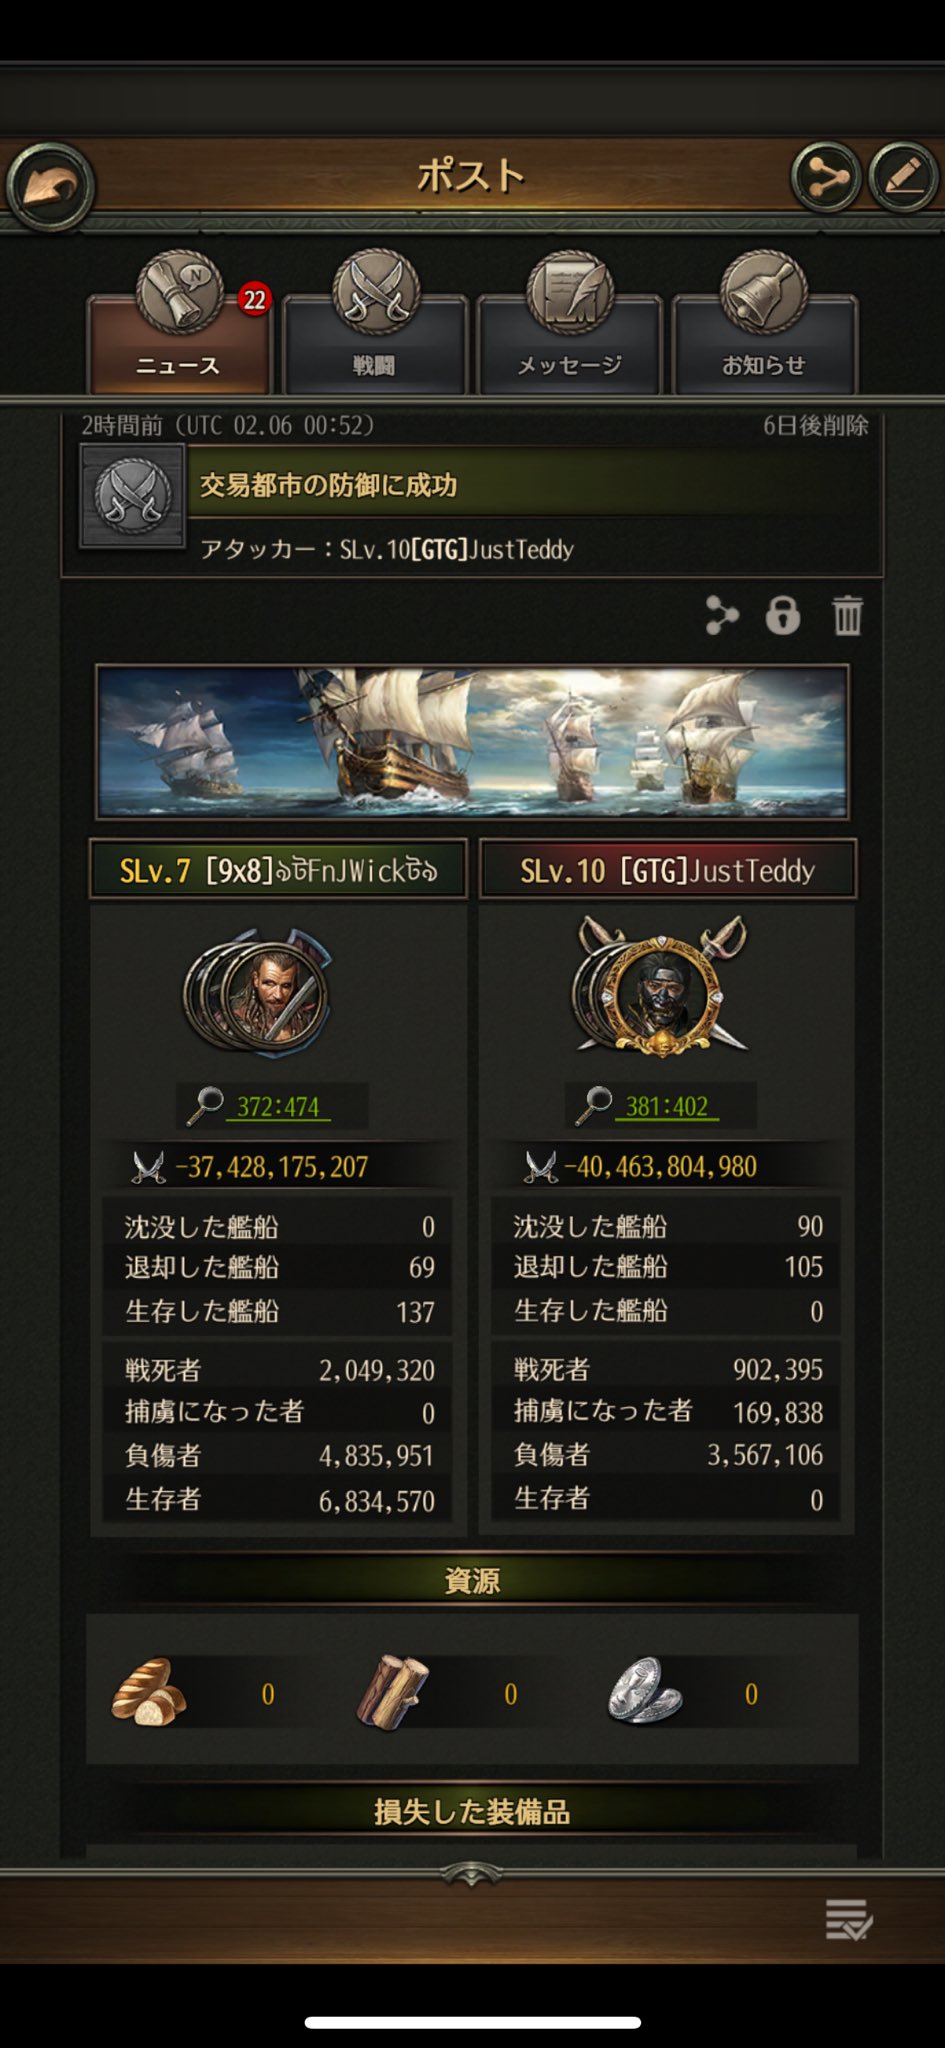
Task: Tap the pencil compose icon
Action: click(903, 177)
